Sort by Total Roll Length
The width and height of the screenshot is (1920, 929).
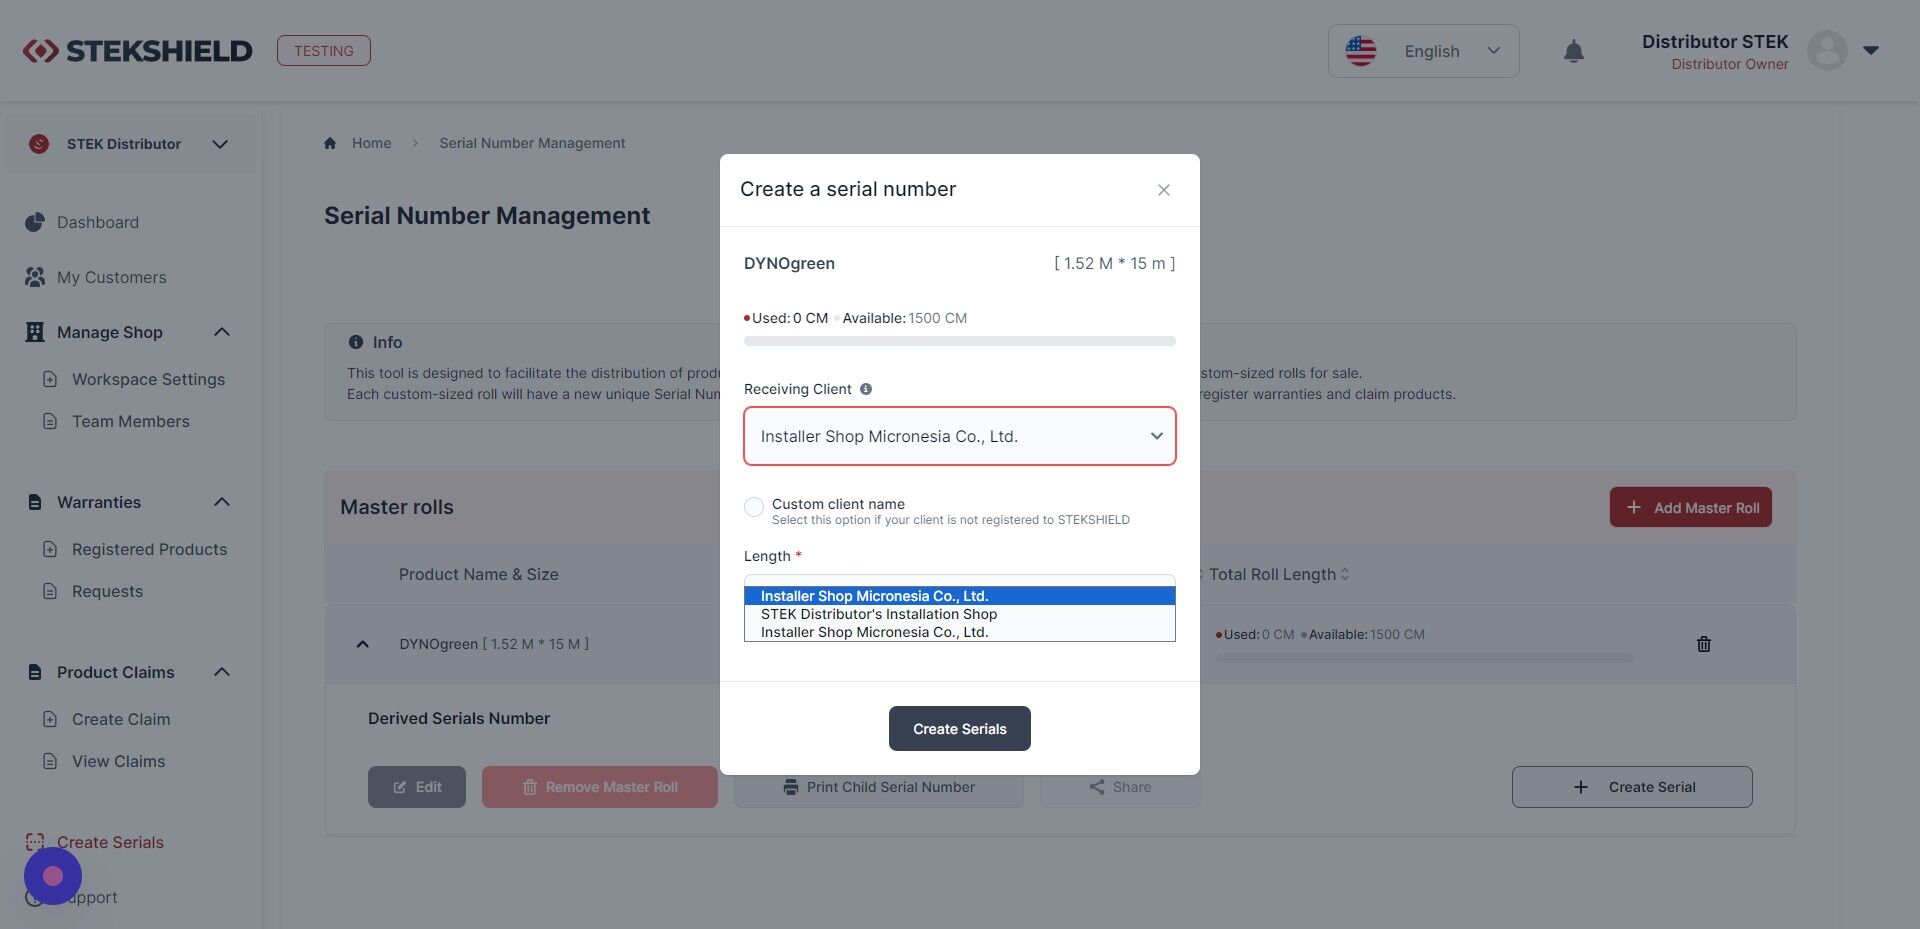tap(1279, 574)
